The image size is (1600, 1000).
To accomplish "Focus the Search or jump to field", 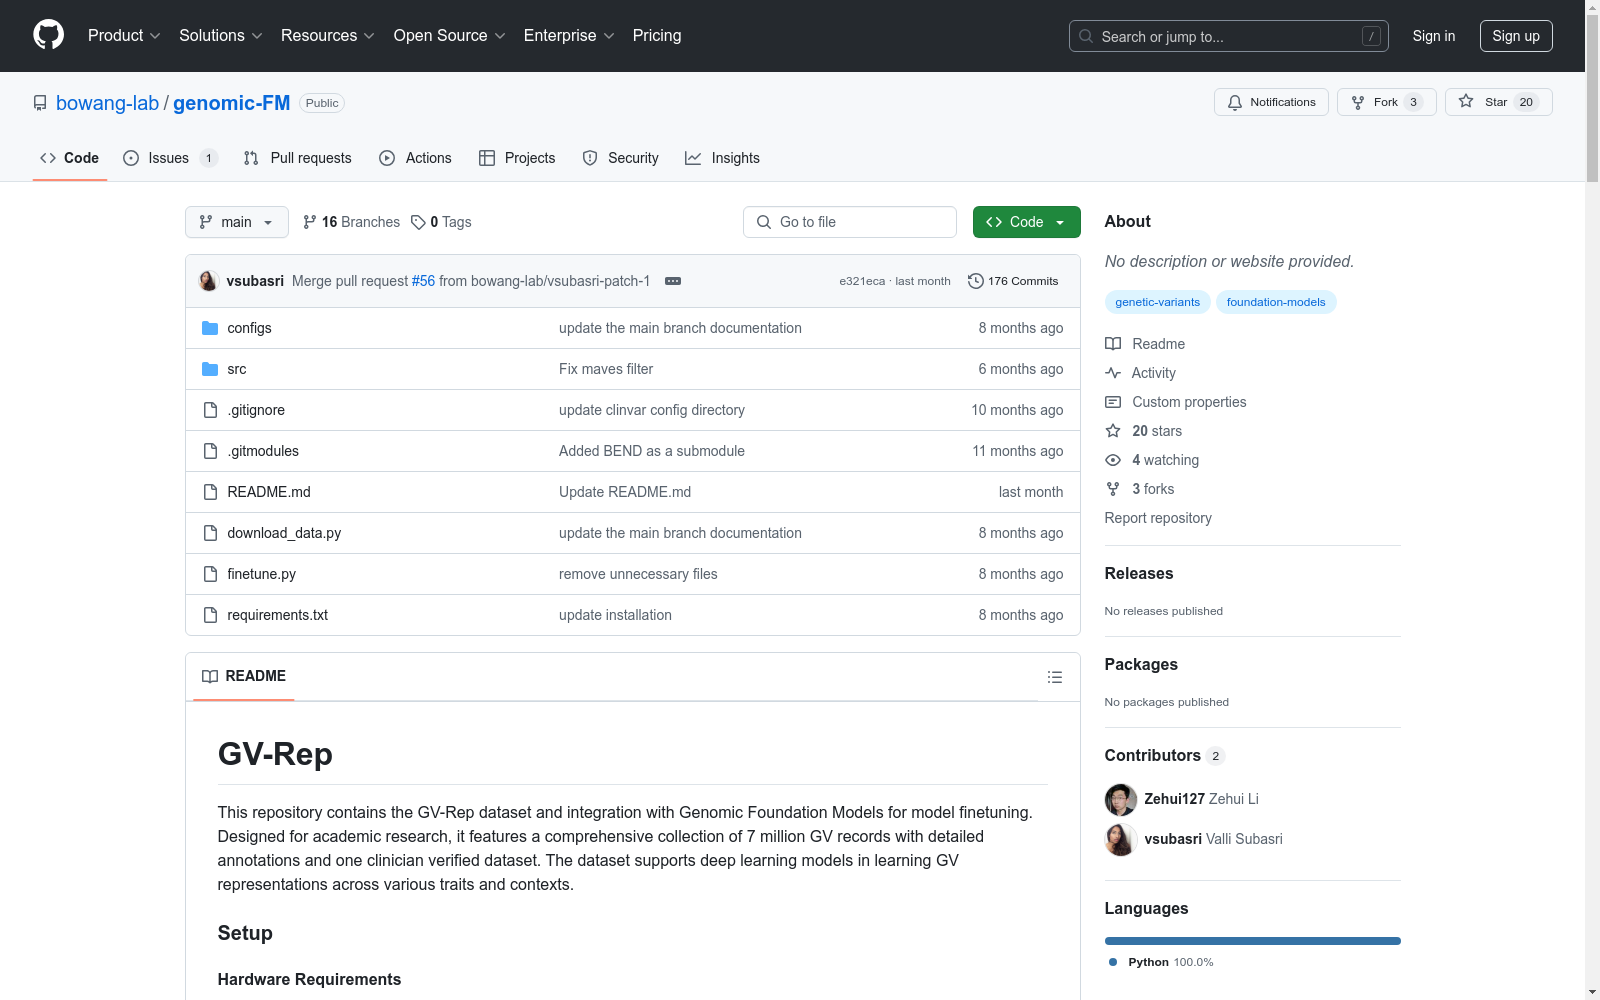I will click(1229, 36).
